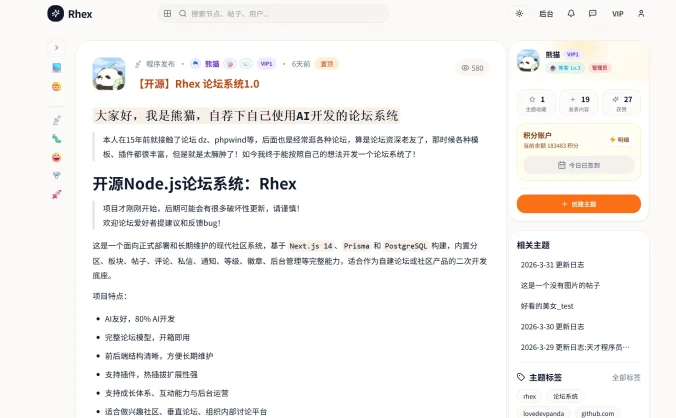The height and width of the screenshot is (418, 676).
Task: Open the blue funnel node icon in sidebar
Action: (x=56, y=175)
